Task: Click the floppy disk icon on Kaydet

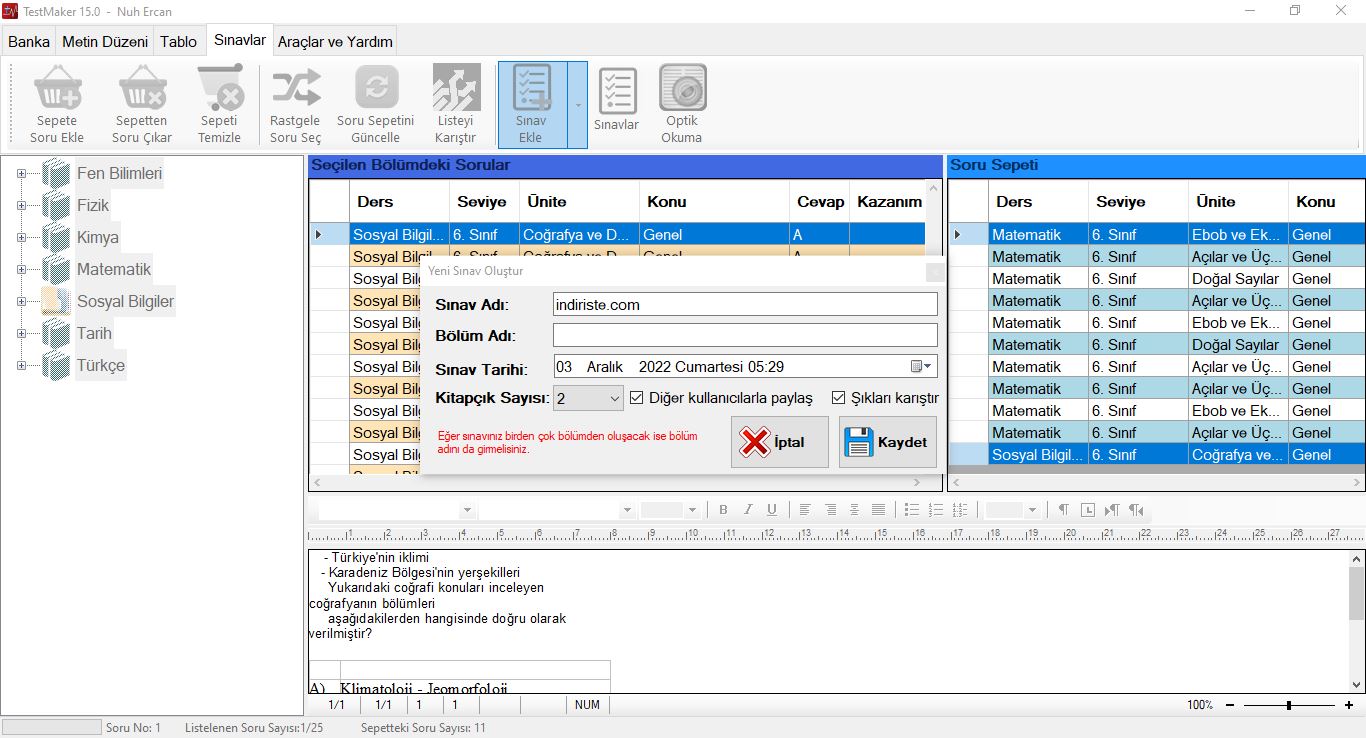Action: point(858,442)
